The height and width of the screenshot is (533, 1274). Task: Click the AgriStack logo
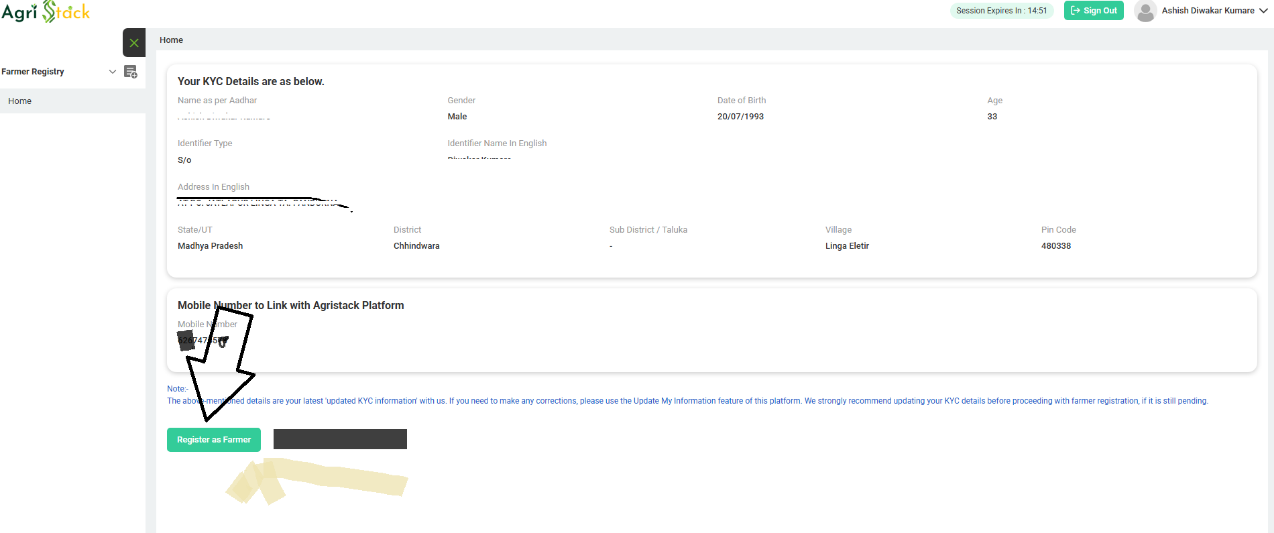(46, 12)
